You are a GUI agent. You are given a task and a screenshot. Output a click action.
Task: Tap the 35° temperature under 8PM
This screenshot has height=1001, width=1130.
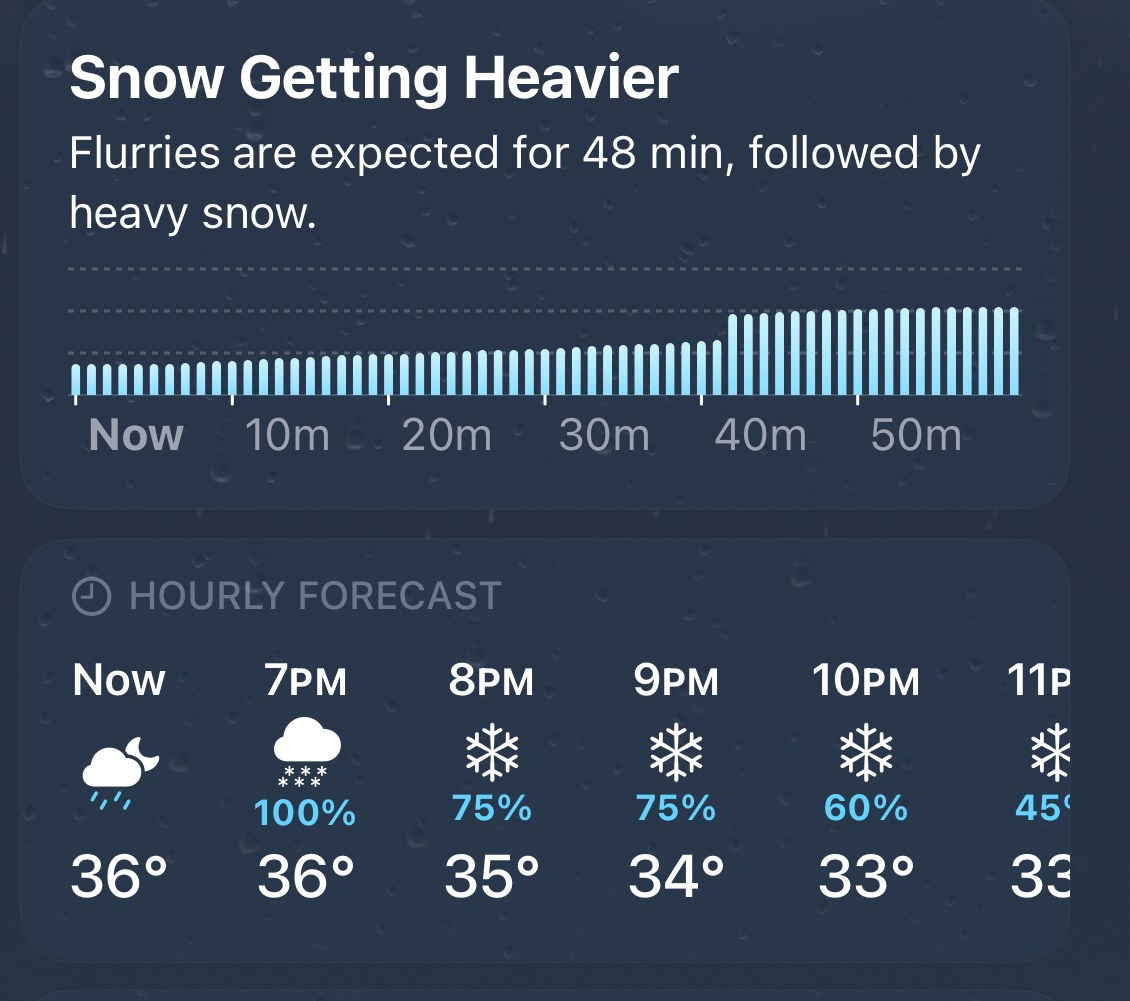click(x=491, y=878)
